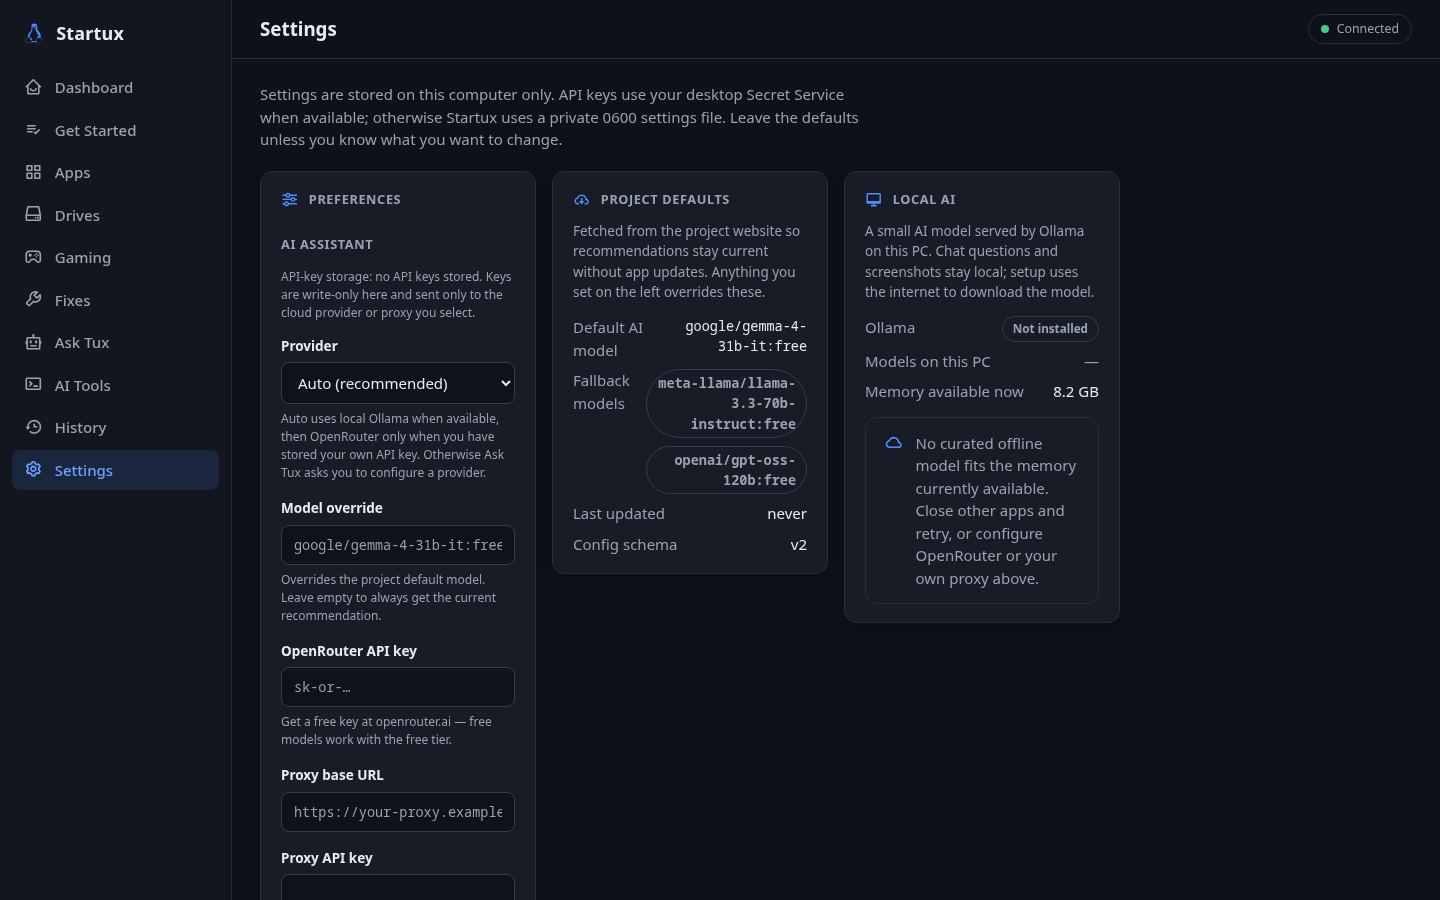Click the Proxy API key field

point(398,887)
